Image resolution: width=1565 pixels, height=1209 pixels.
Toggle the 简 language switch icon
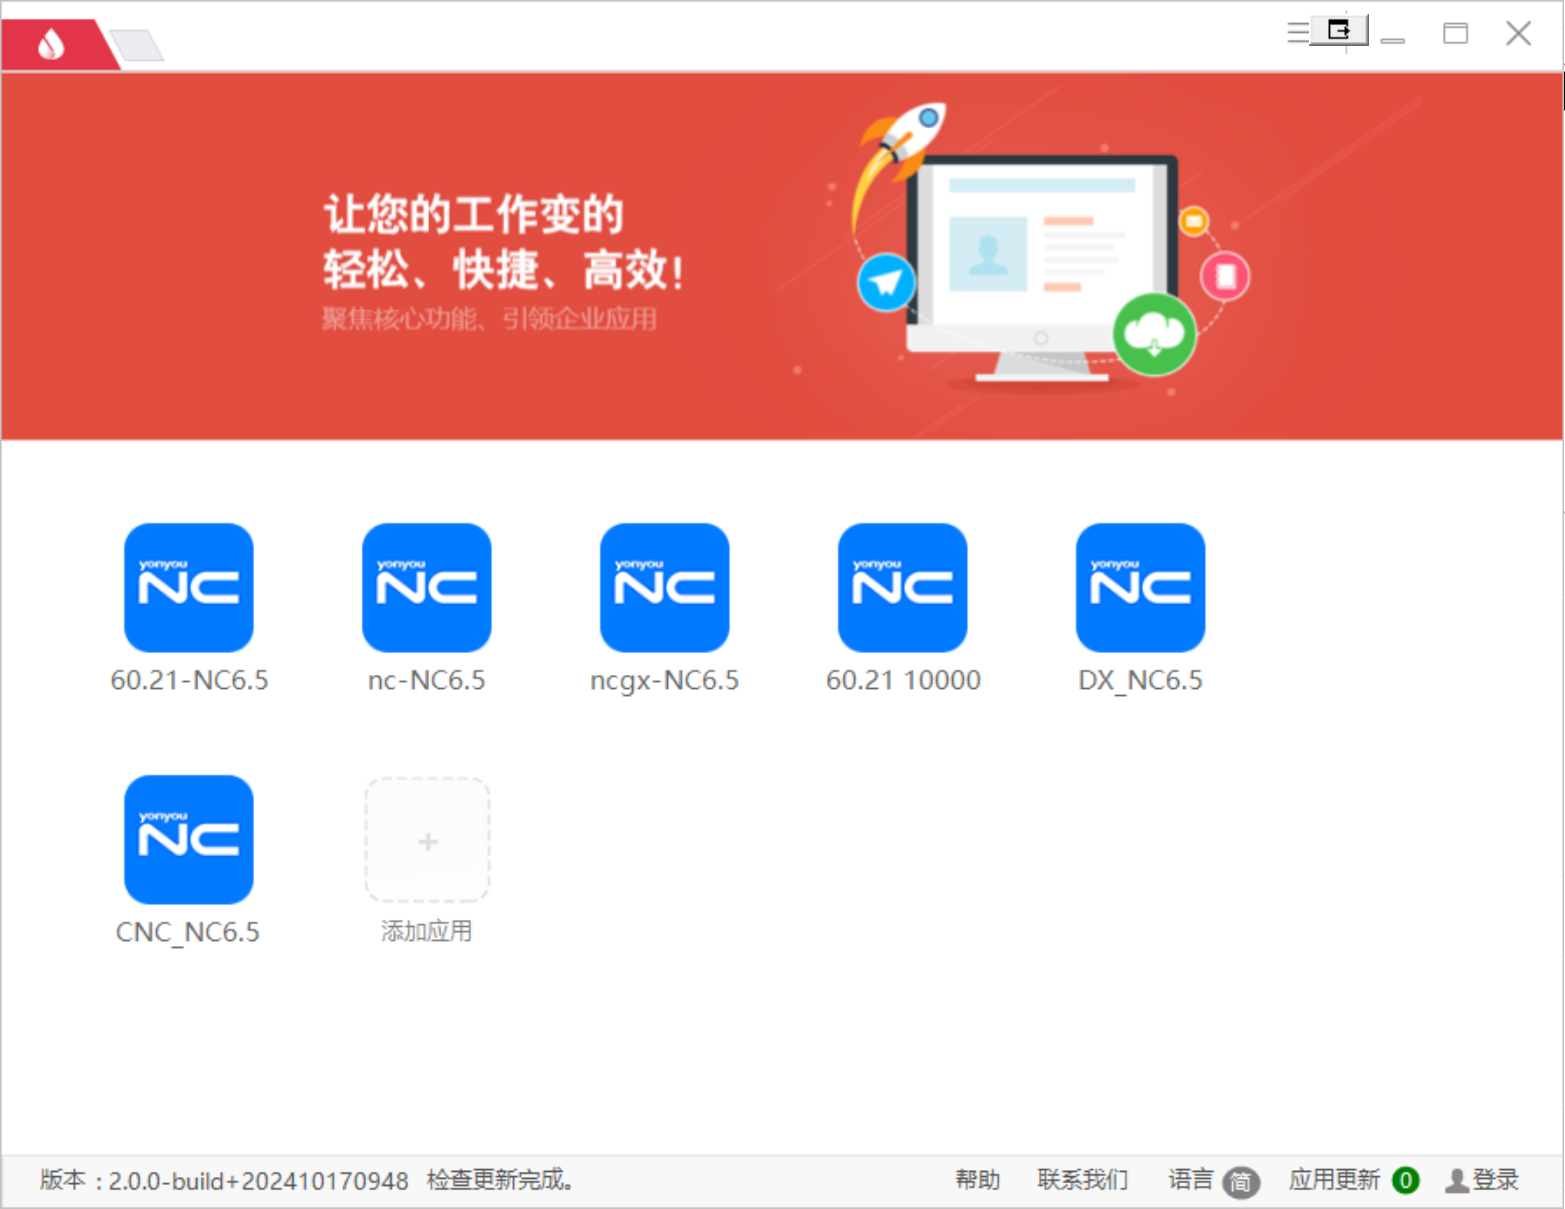pos(1241,1182)
